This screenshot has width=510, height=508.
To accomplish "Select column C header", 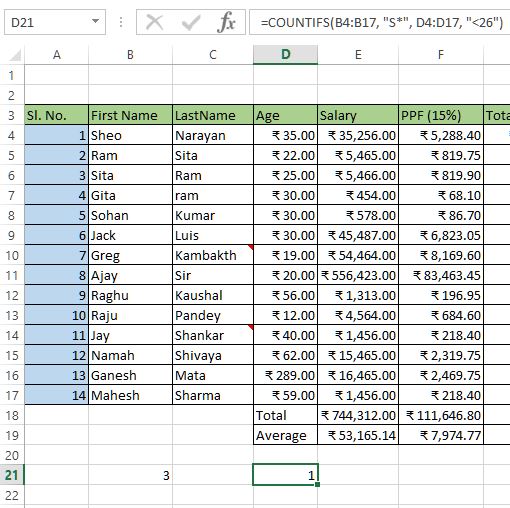I will 213,54.
